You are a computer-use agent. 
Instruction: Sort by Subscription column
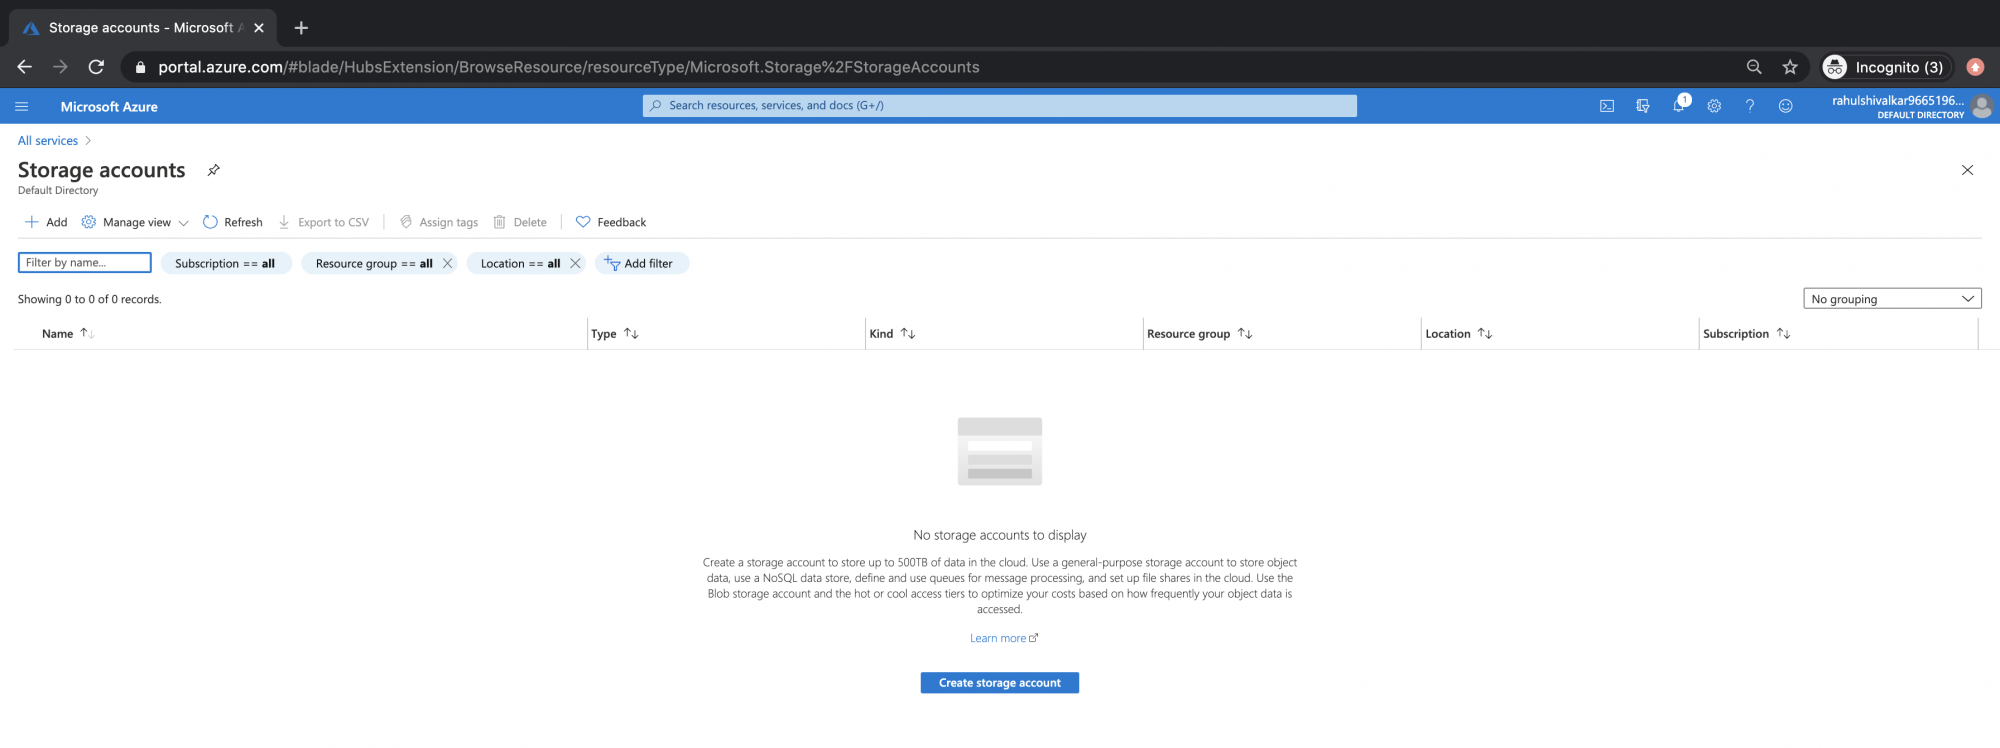click(x=1746, y=334)
